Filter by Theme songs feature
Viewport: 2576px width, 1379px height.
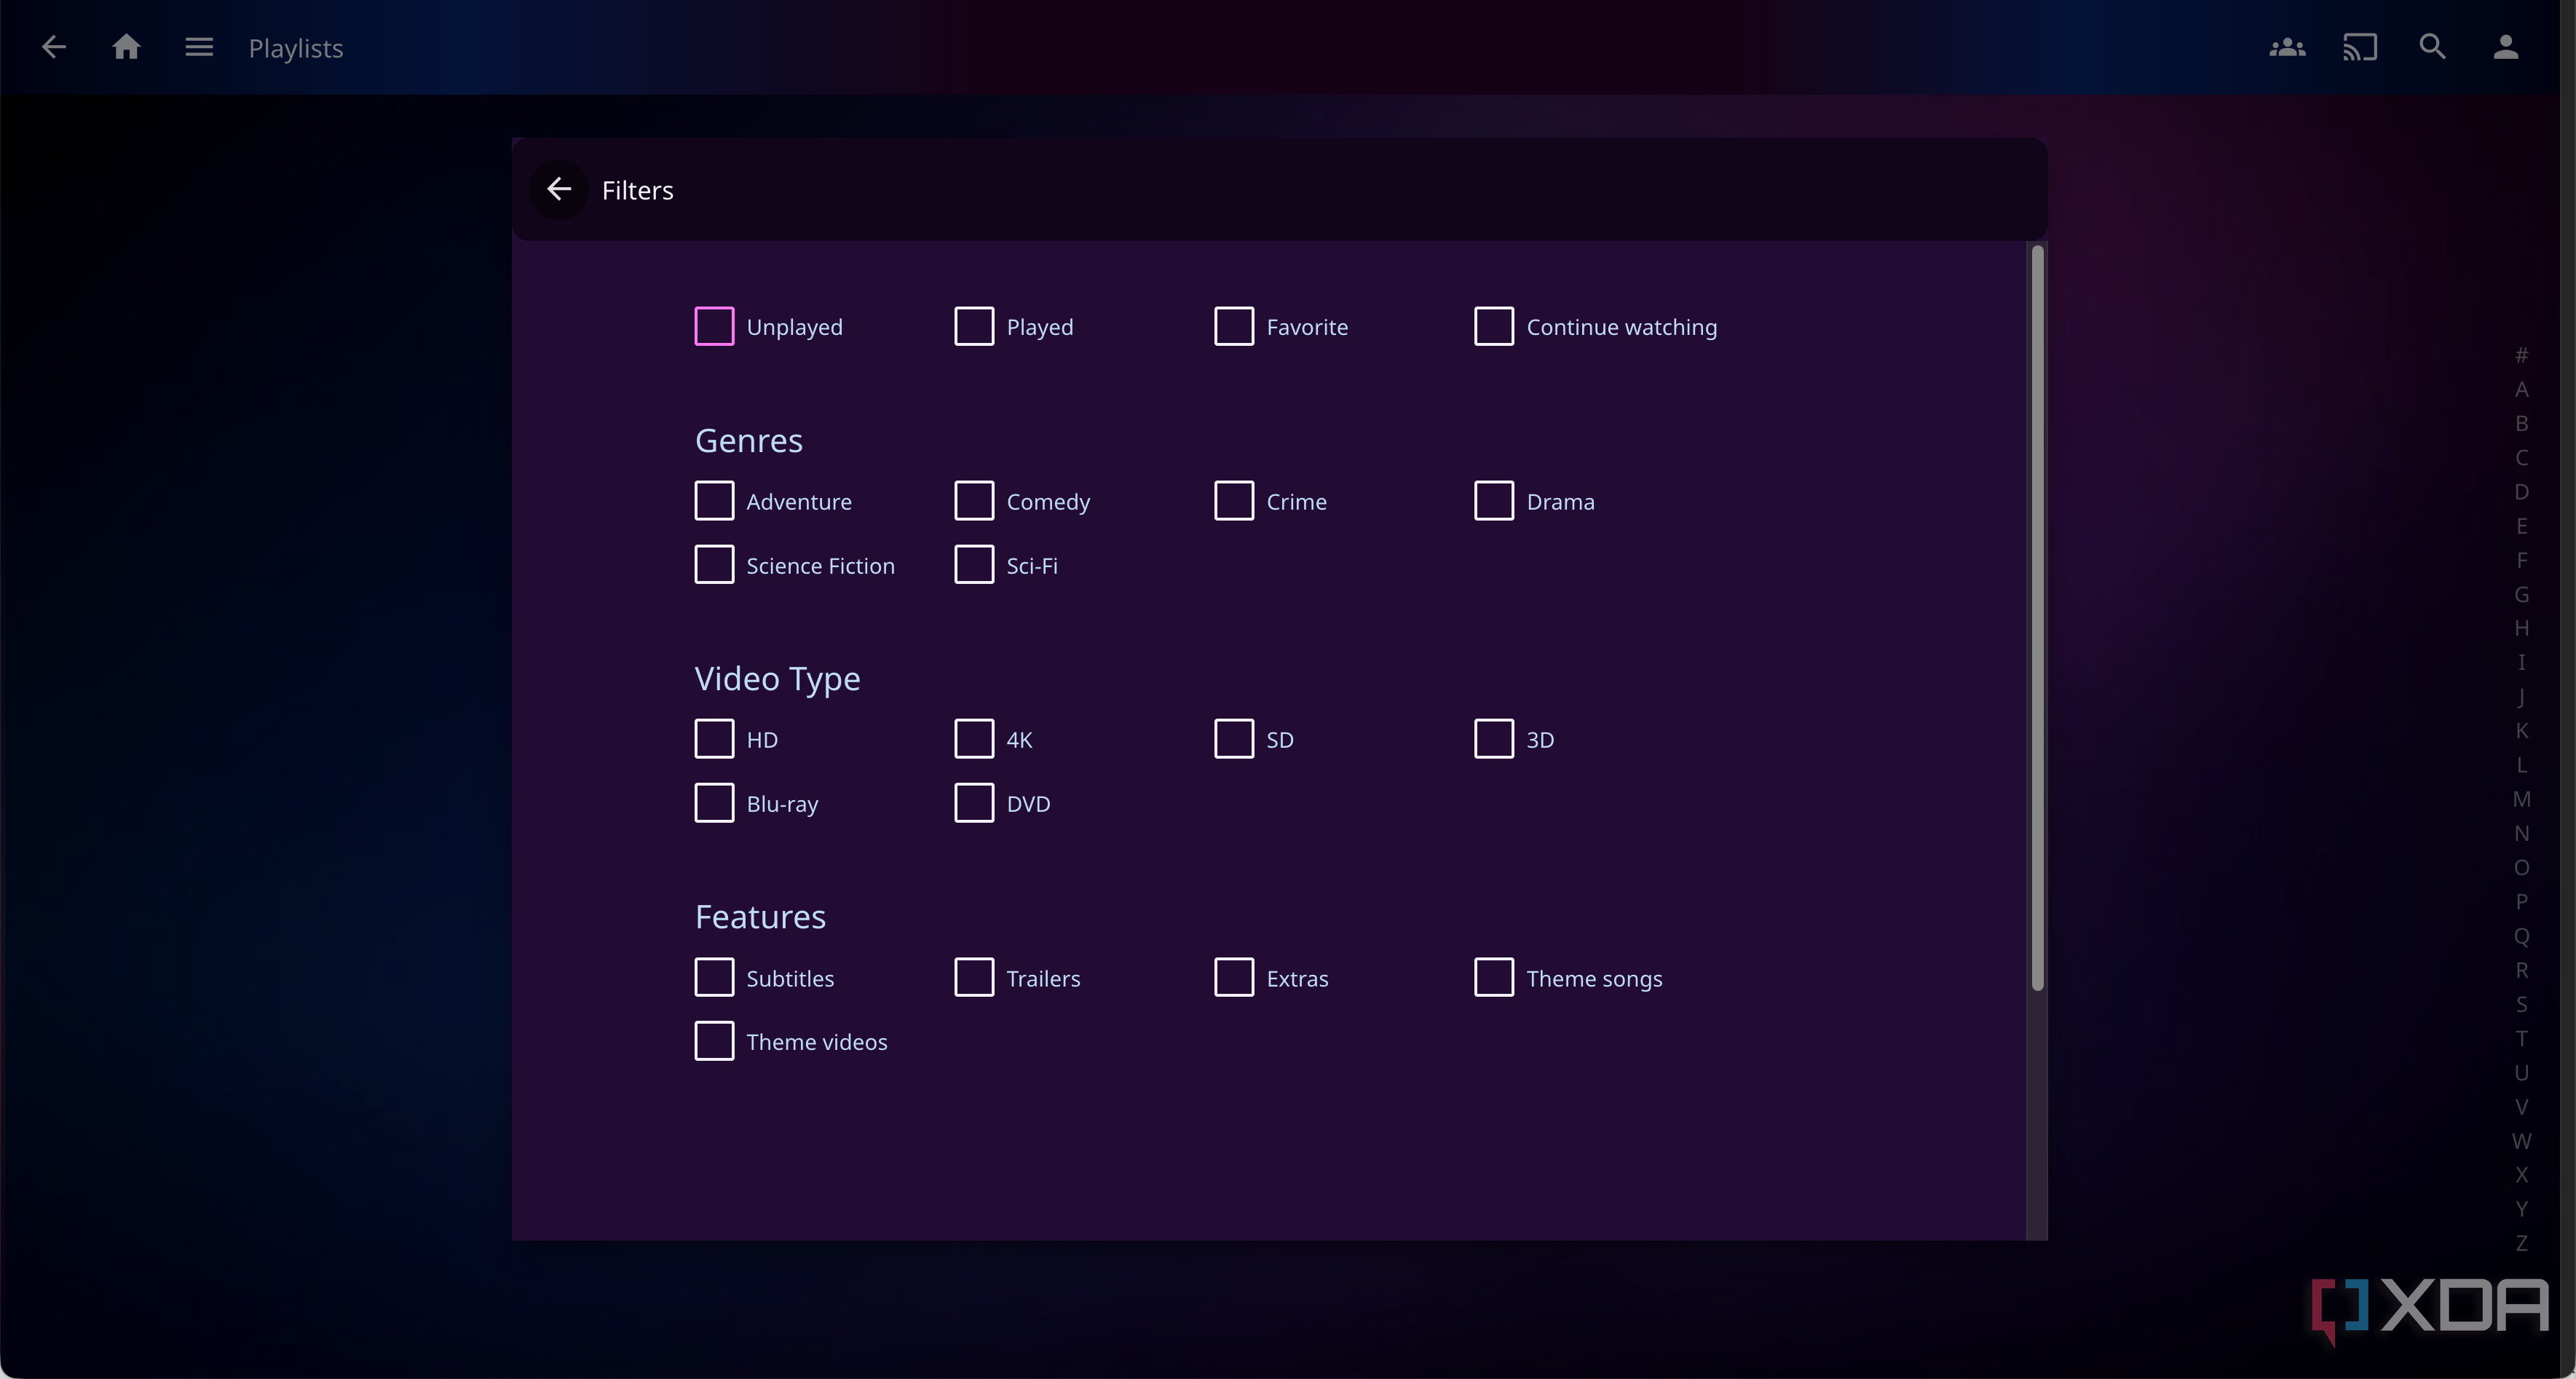click(1494, 978)
